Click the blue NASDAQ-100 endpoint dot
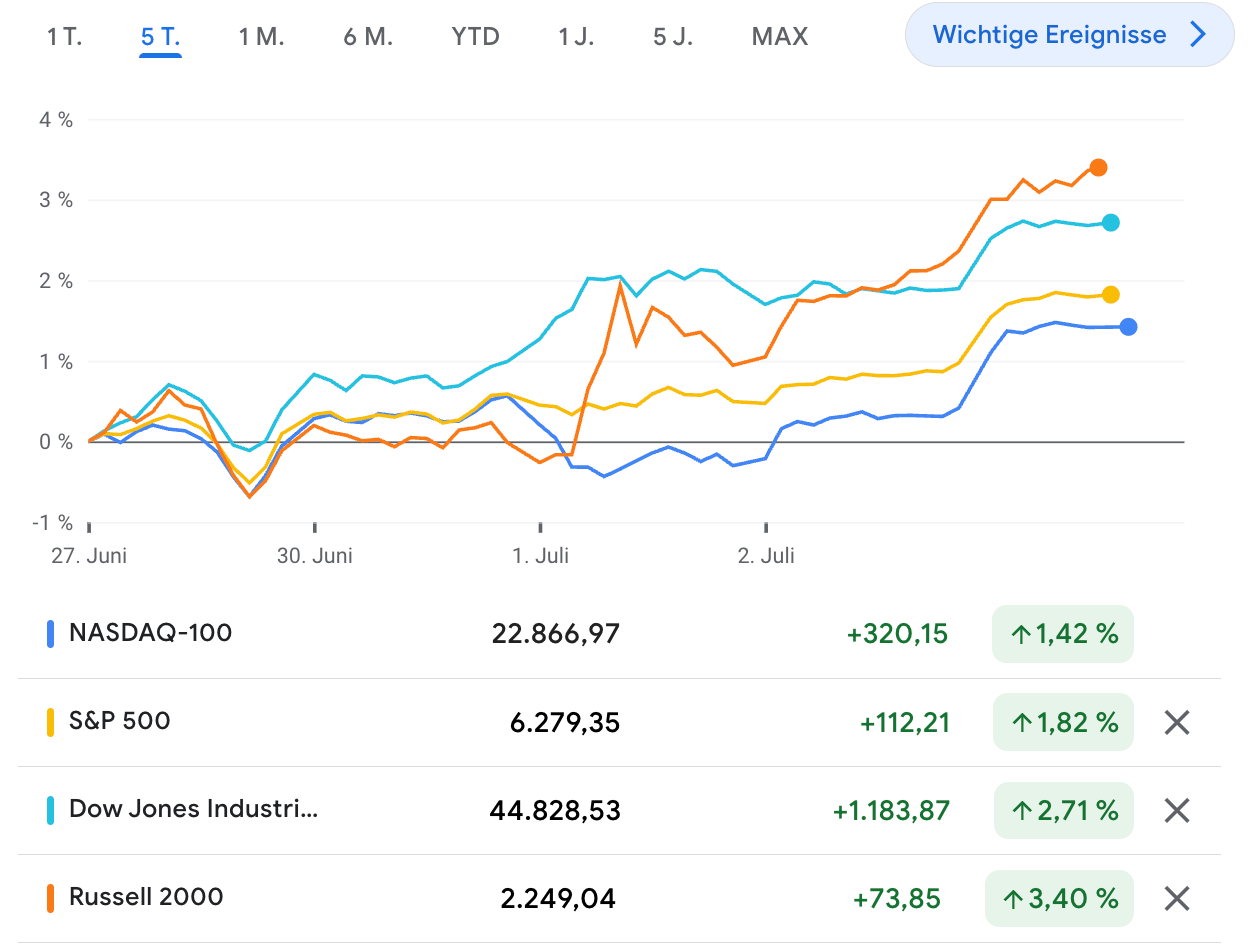Viewport: 1254px width, 952px height. (1128, 326)
